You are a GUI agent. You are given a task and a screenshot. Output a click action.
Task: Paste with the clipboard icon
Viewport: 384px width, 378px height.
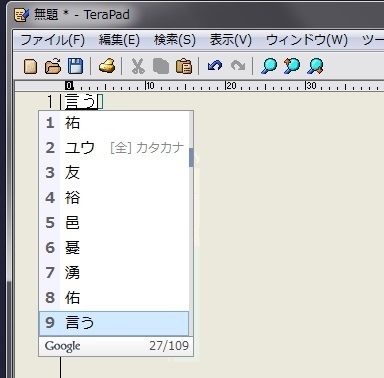[x=184, y=66]
